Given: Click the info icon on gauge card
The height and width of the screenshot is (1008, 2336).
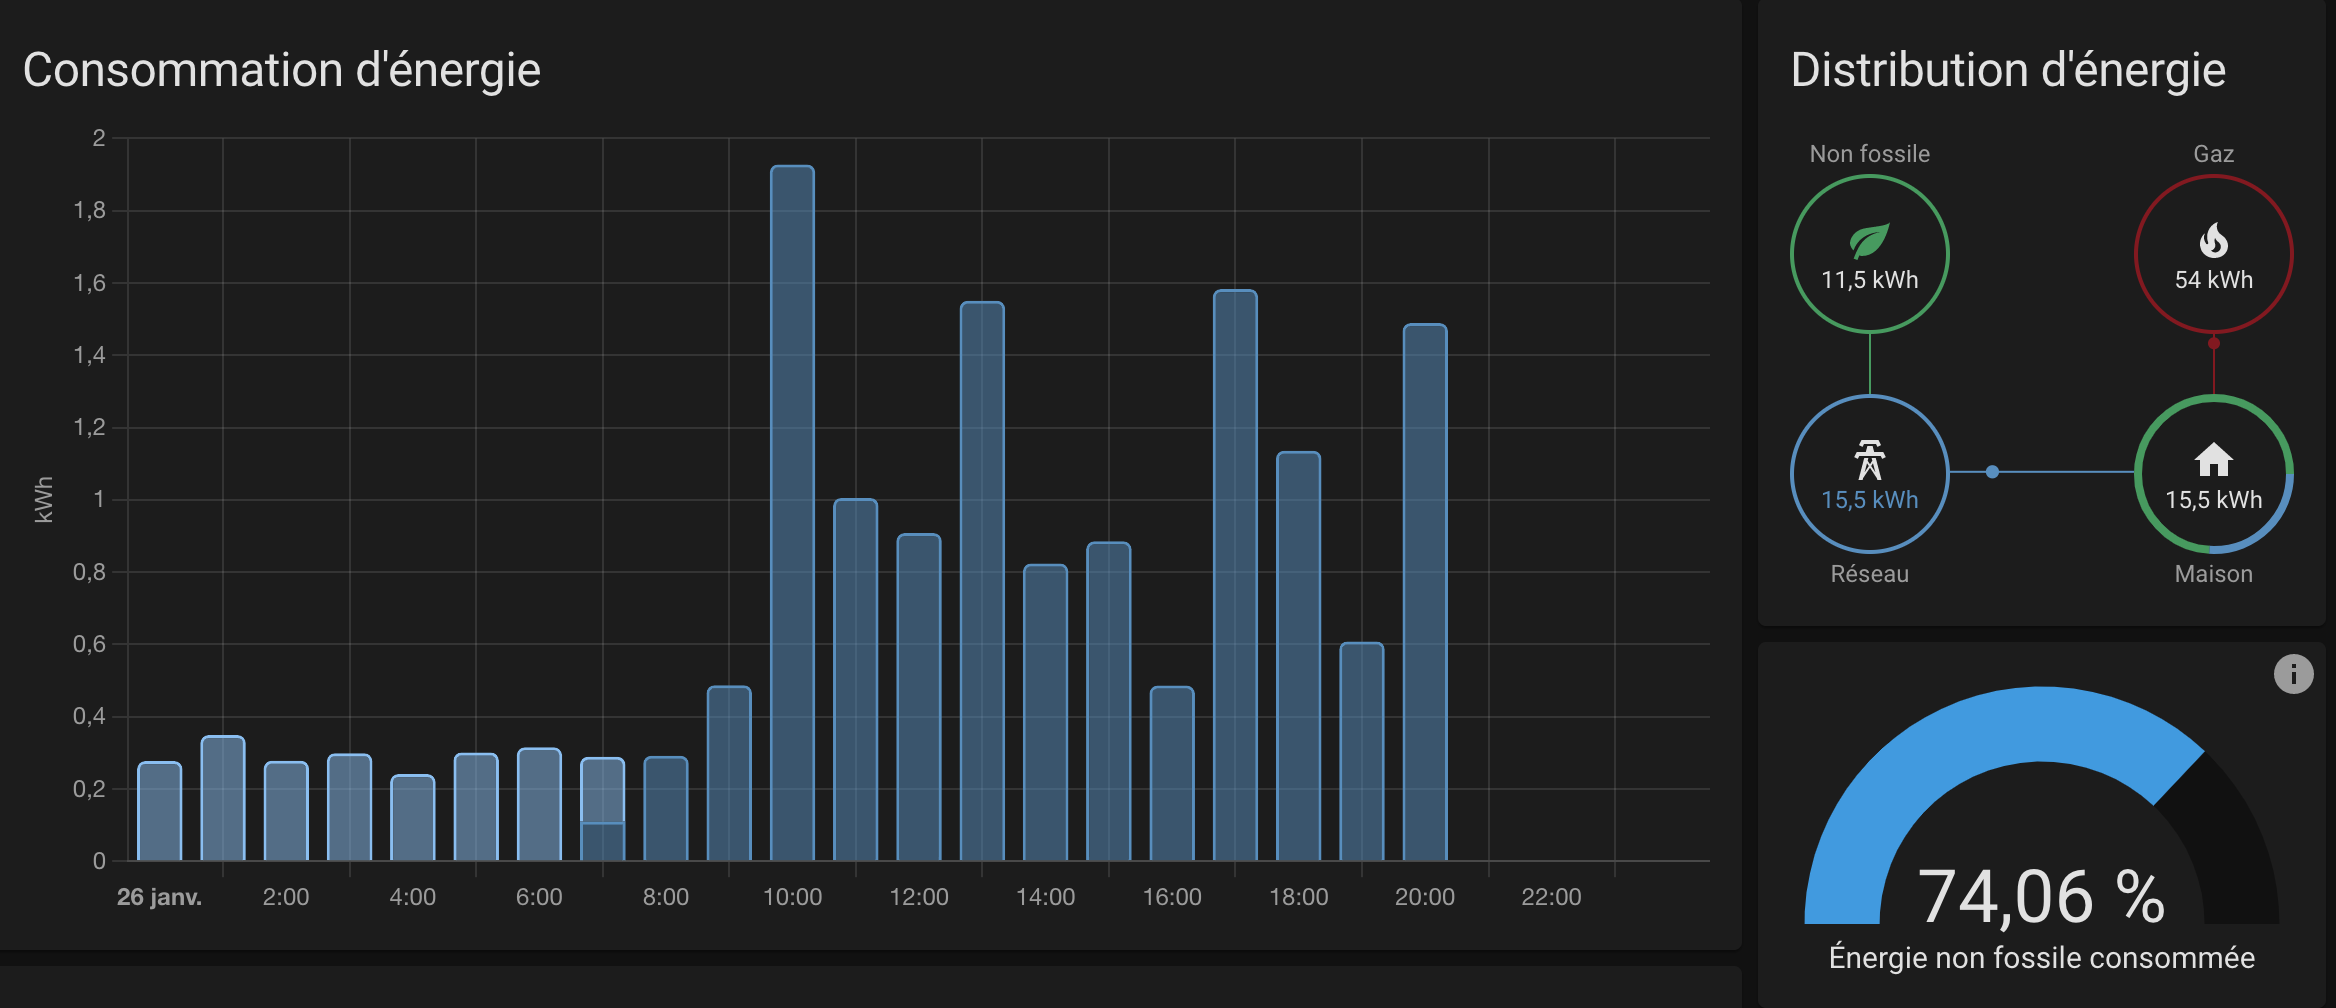Looking at the screenshot, I should point(2293,674).
